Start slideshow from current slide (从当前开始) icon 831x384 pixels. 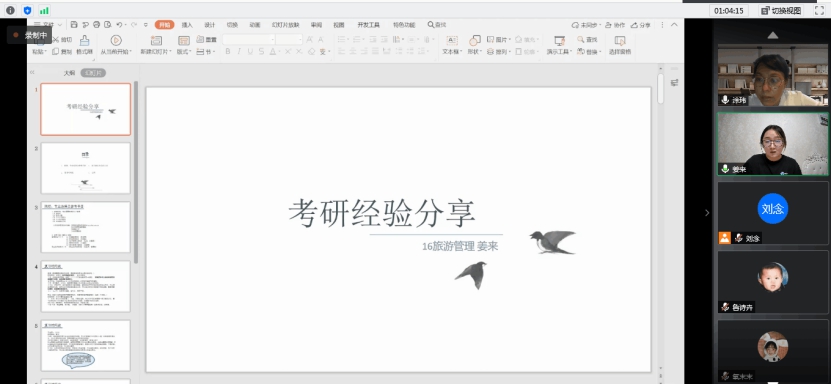(116, 40)
